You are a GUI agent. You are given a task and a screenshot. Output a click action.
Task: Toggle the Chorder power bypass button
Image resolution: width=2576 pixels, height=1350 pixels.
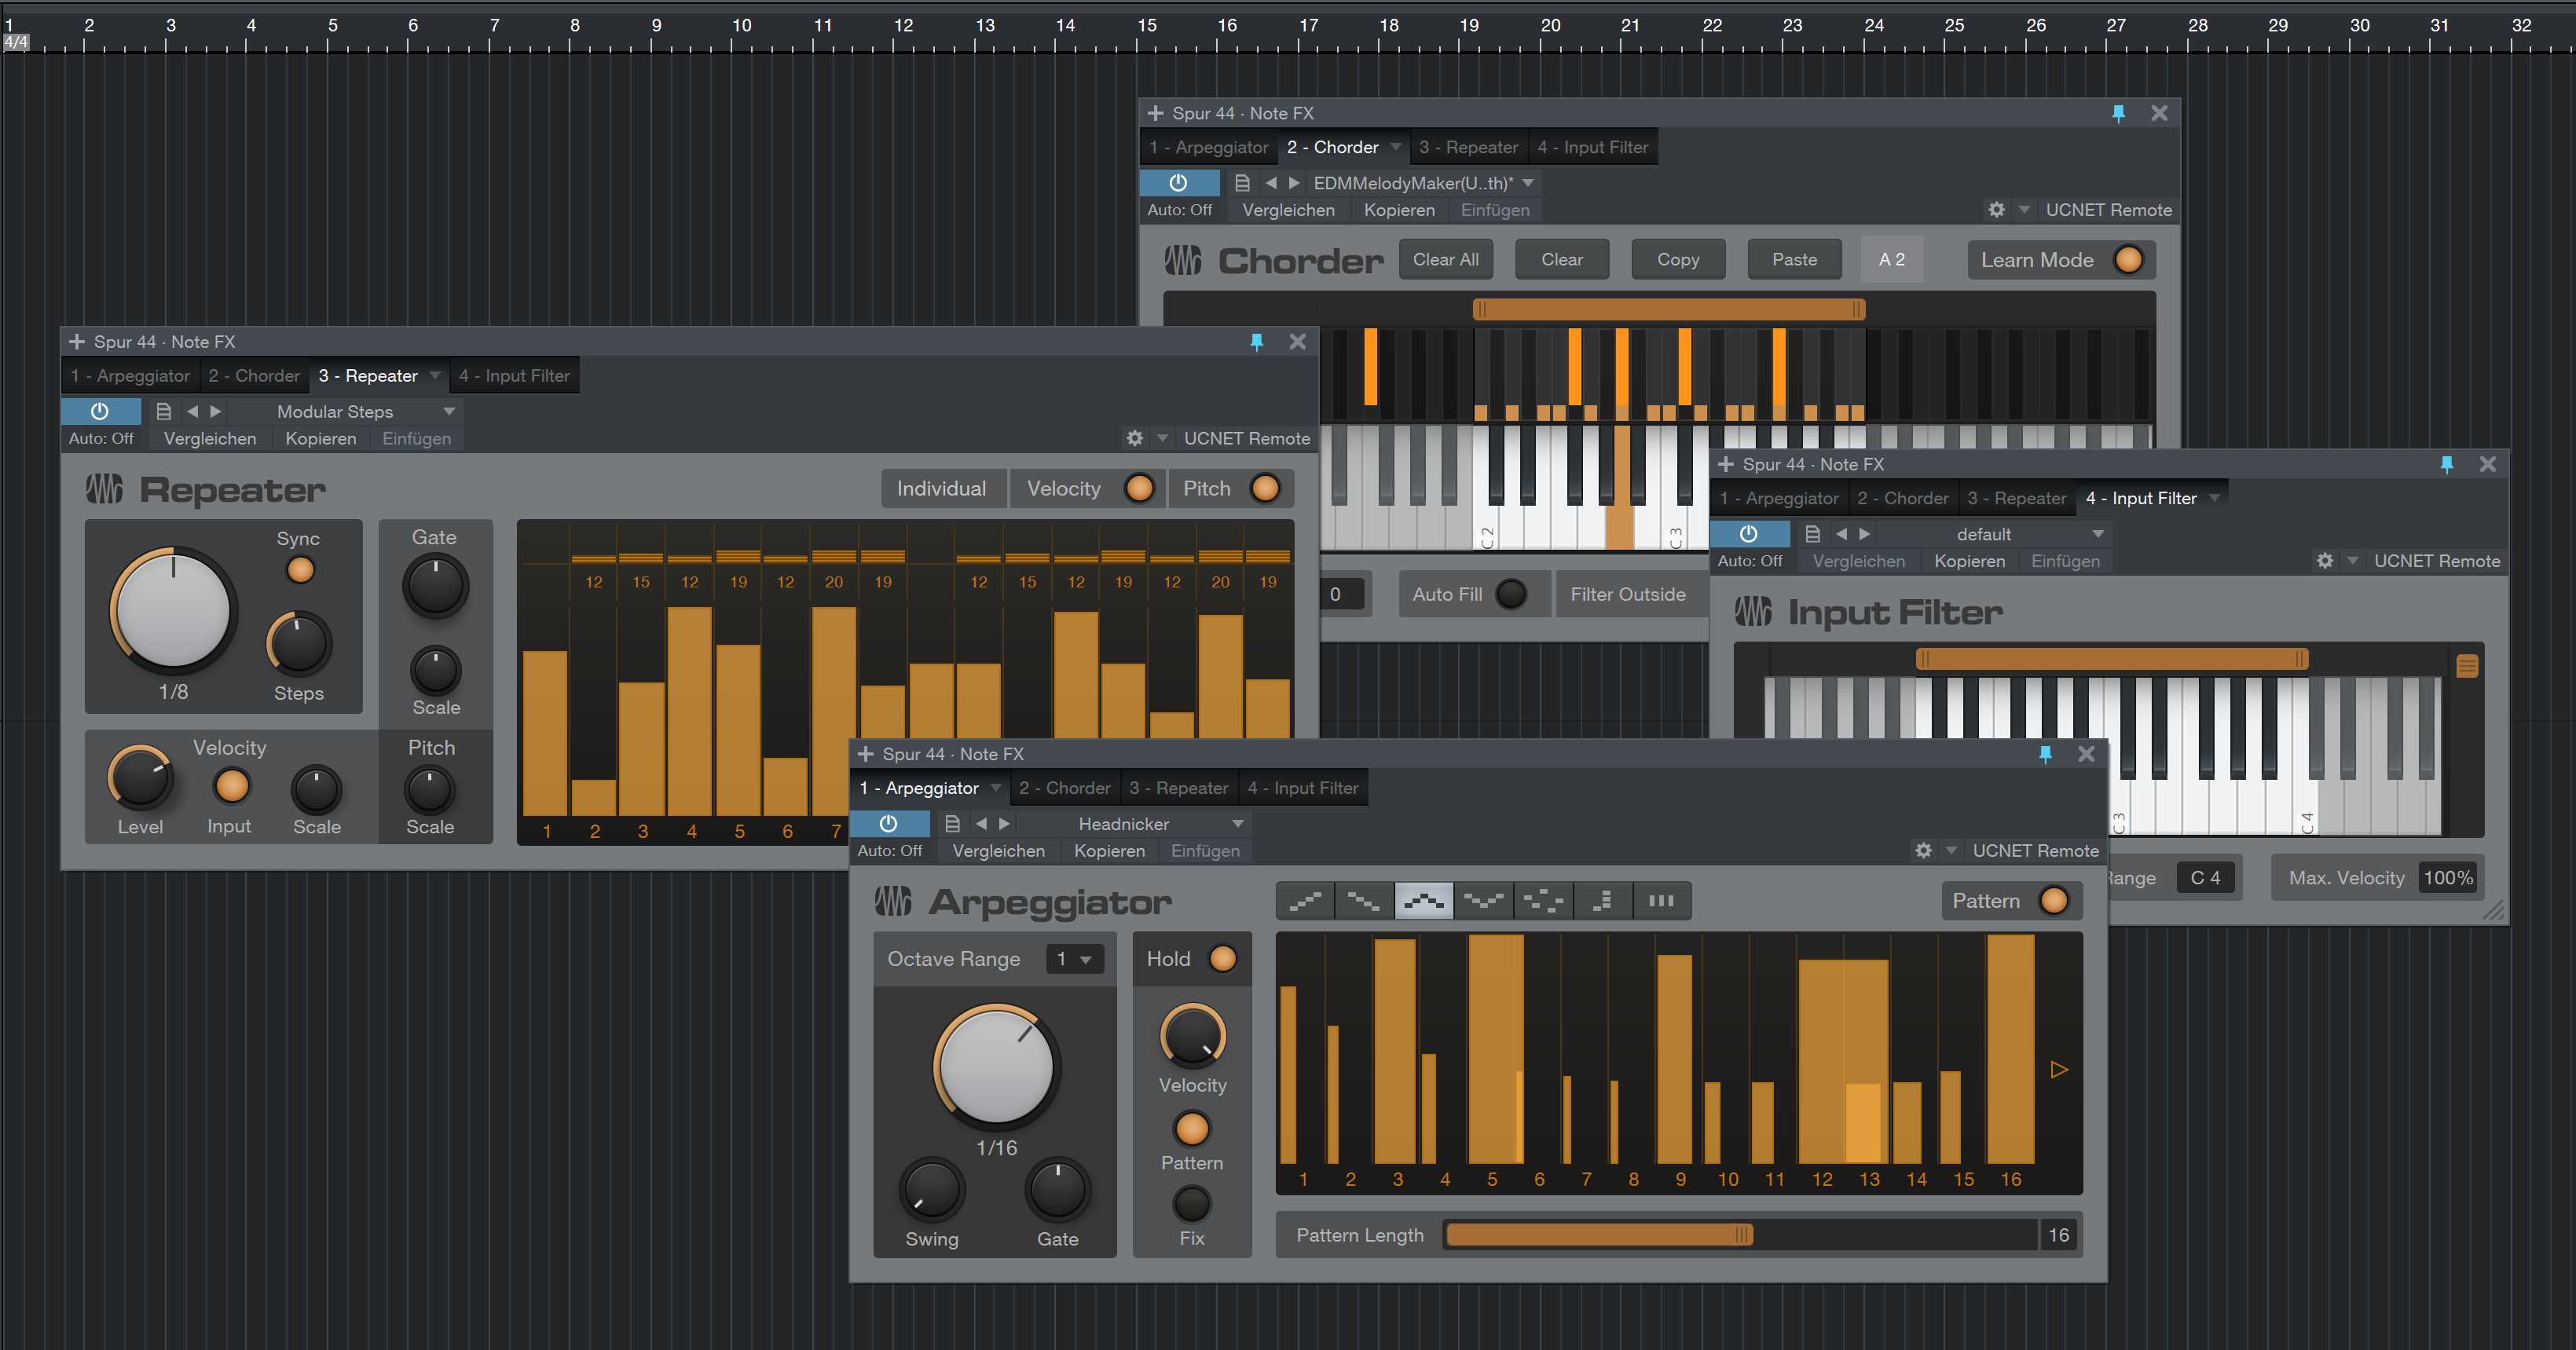tap(1179, 183)
